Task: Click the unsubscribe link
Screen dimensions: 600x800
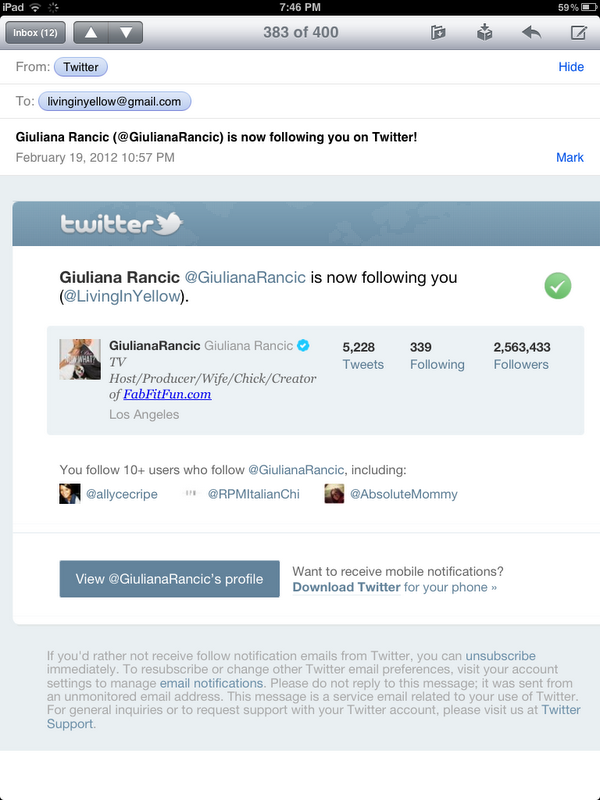Action: [x=501, y=656]
